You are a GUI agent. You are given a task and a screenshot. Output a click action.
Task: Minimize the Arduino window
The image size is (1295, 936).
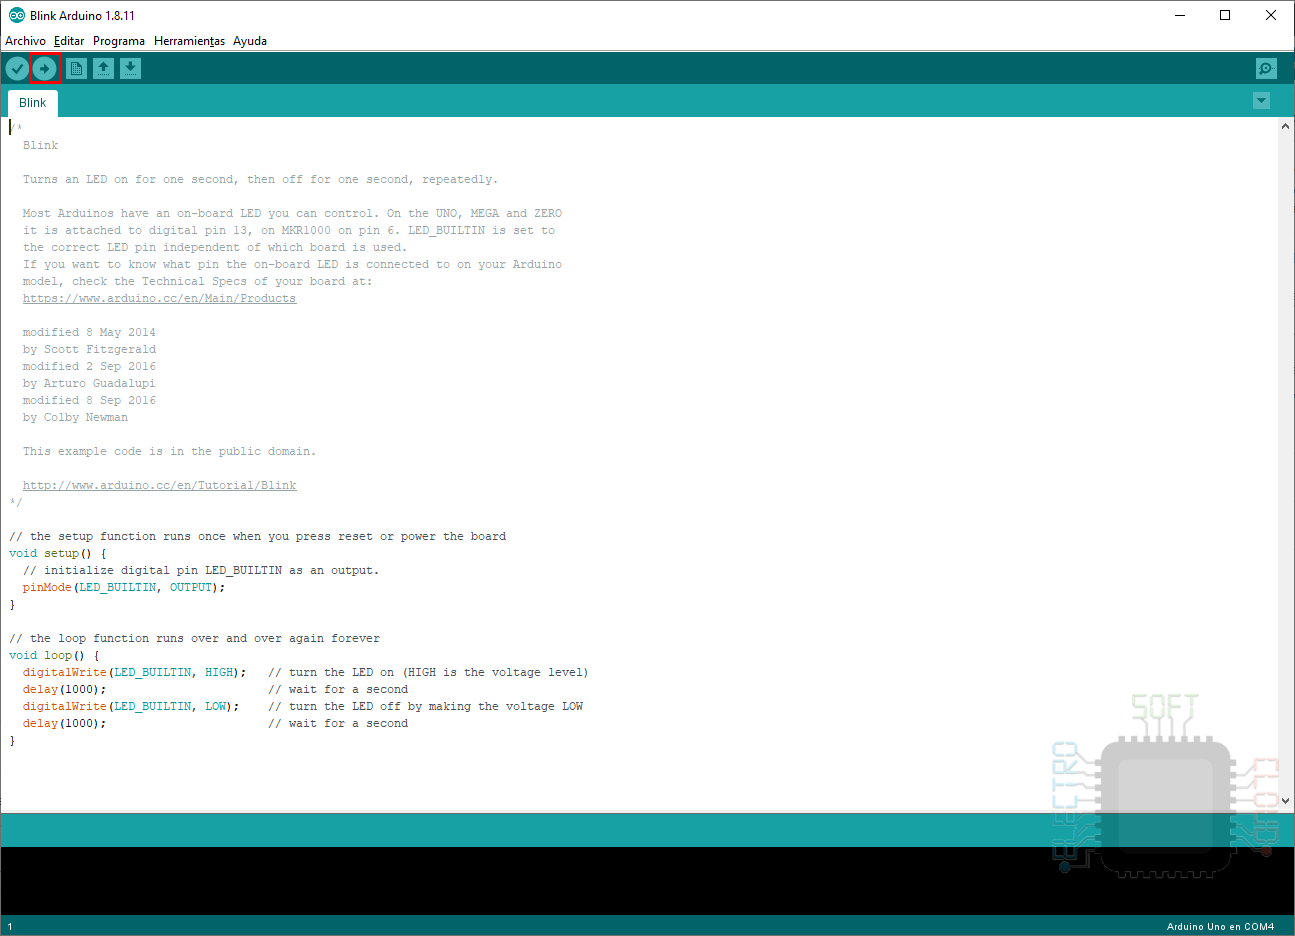pyautogui.click(x=1180, y=15)
